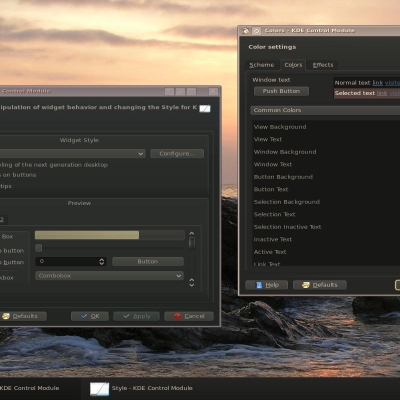Select Window Background in the color list
The height and width of the screenshot is (400, 400).
[285, 152]
